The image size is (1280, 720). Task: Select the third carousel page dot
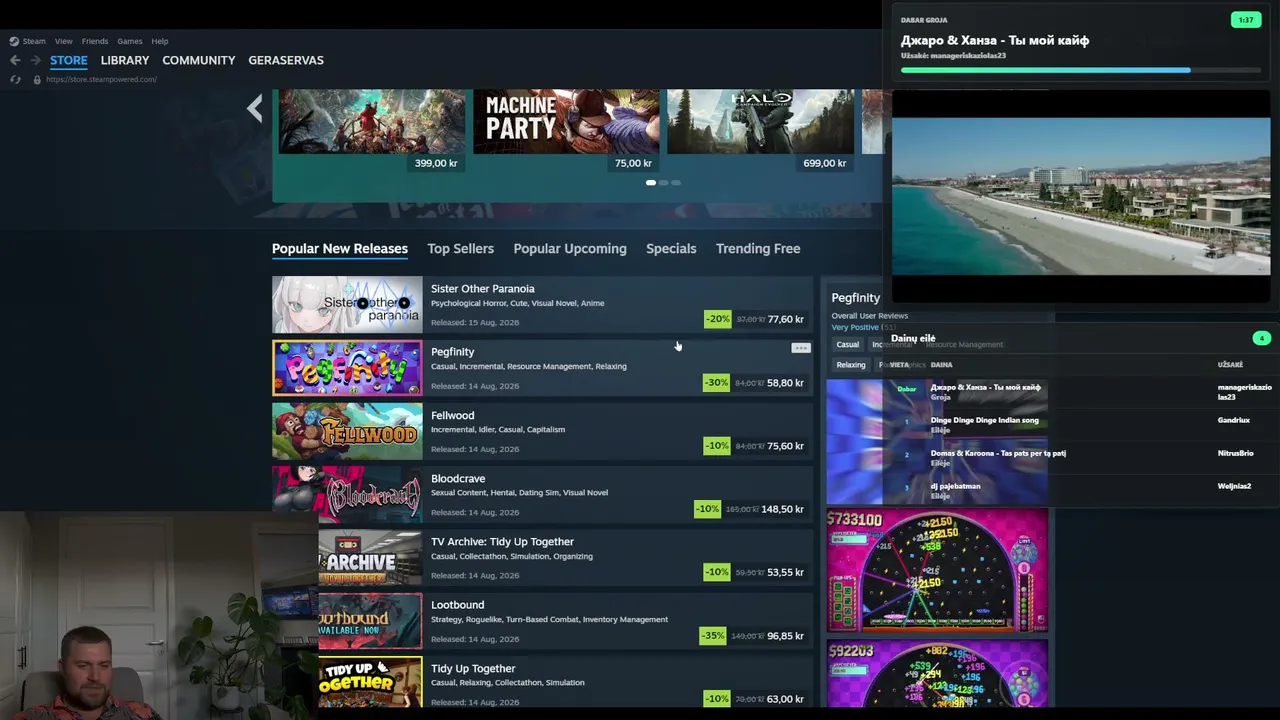675,183
